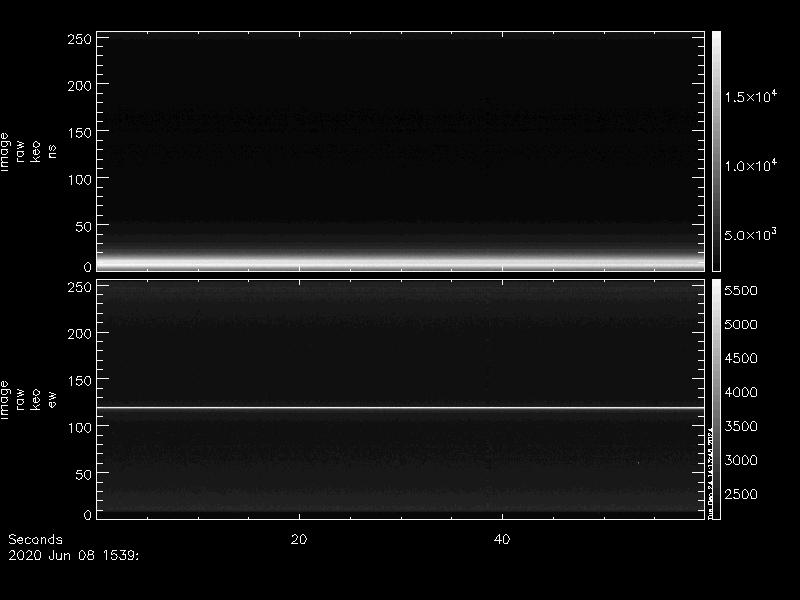Screen dimensions: 800x600
Task: Click the 100 tick of the ew plot
Action: tap(79, 427)
